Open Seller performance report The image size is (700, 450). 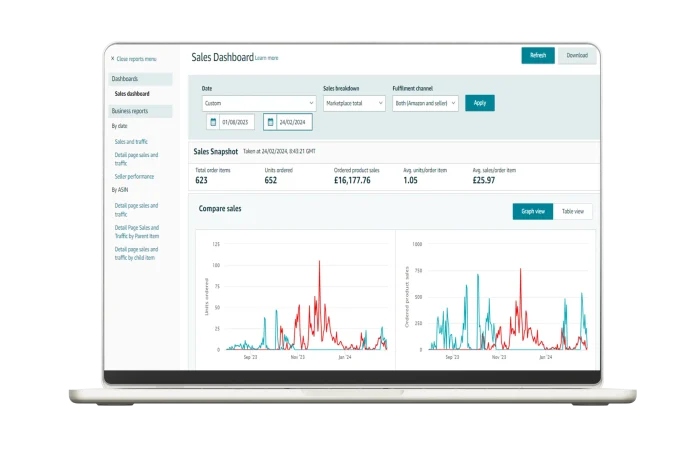tap(134, 176)
